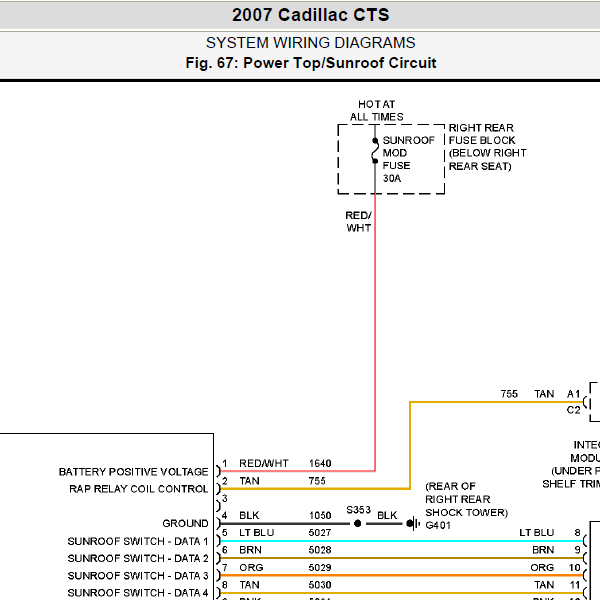Click the "TAN" label next to A1 connector

544,394
